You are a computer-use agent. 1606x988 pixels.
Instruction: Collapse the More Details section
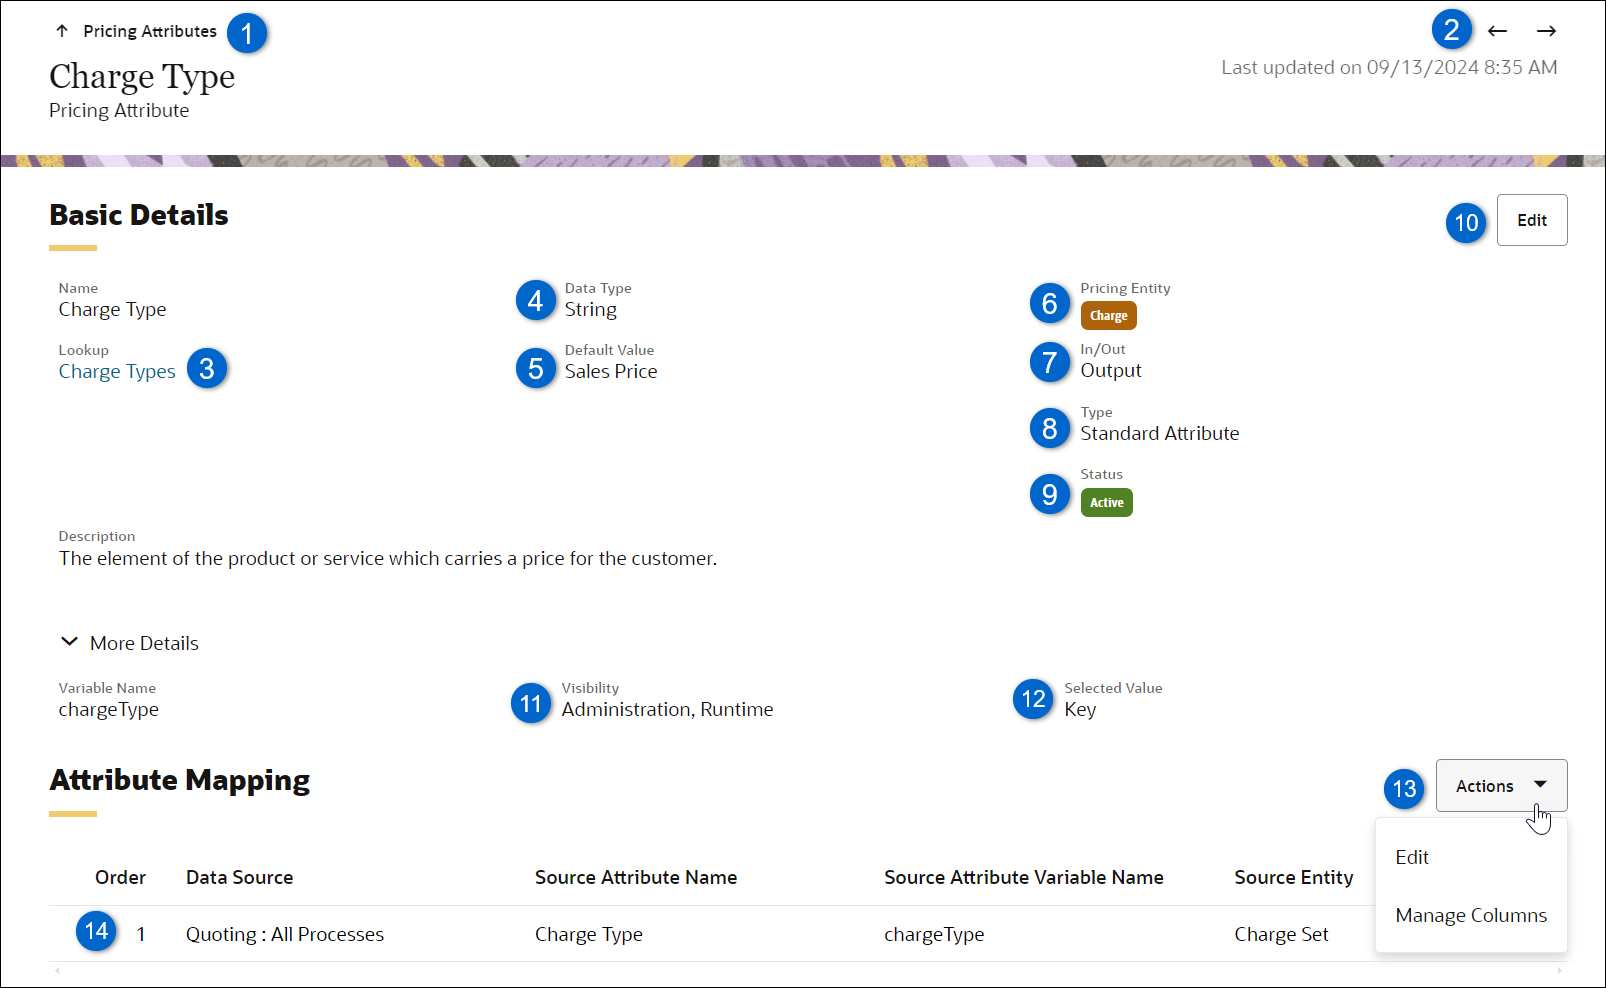(69, 641)
